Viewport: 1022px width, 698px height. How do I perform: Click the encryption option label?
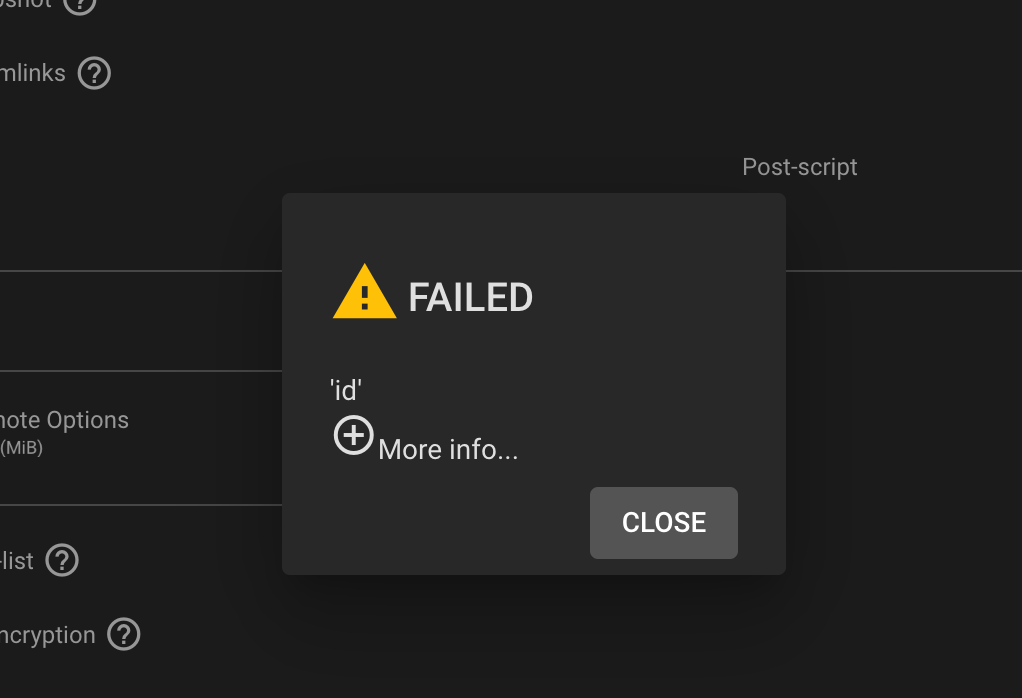coord(48,635)
